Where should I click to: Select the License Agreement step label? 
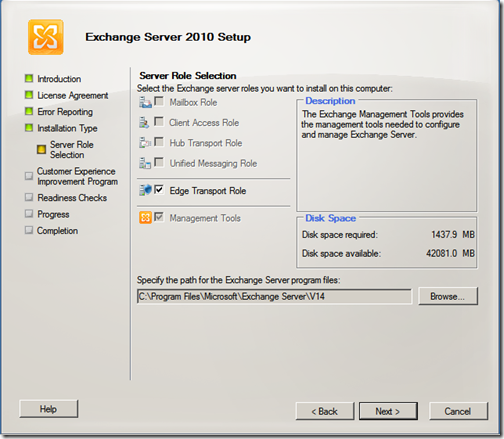click(73, 96)
